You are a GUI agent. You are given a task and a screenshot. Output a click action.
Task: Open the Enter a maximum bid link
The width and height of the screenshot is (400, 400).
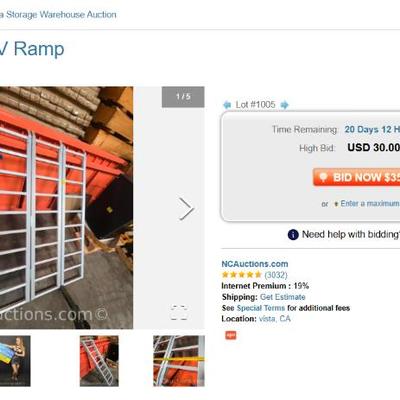[370, 204]
